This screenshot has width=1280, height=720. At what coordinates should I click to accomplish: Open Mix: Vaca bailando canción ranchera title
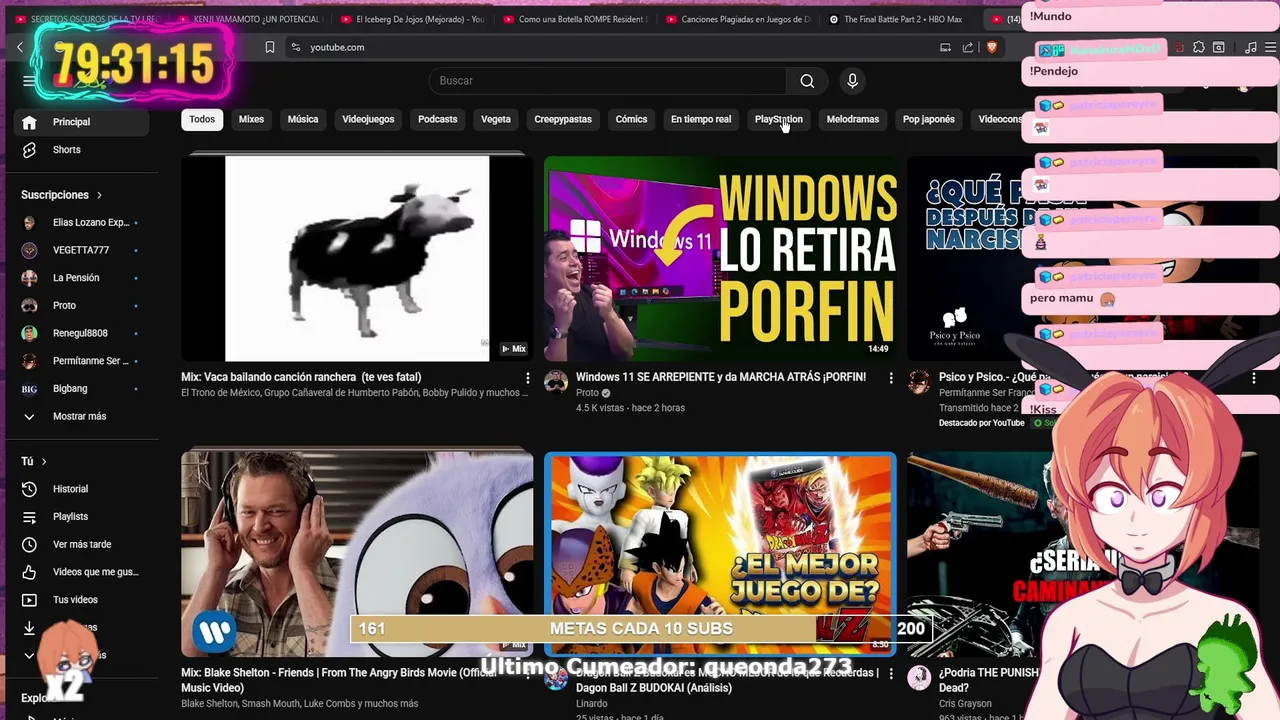301,377
